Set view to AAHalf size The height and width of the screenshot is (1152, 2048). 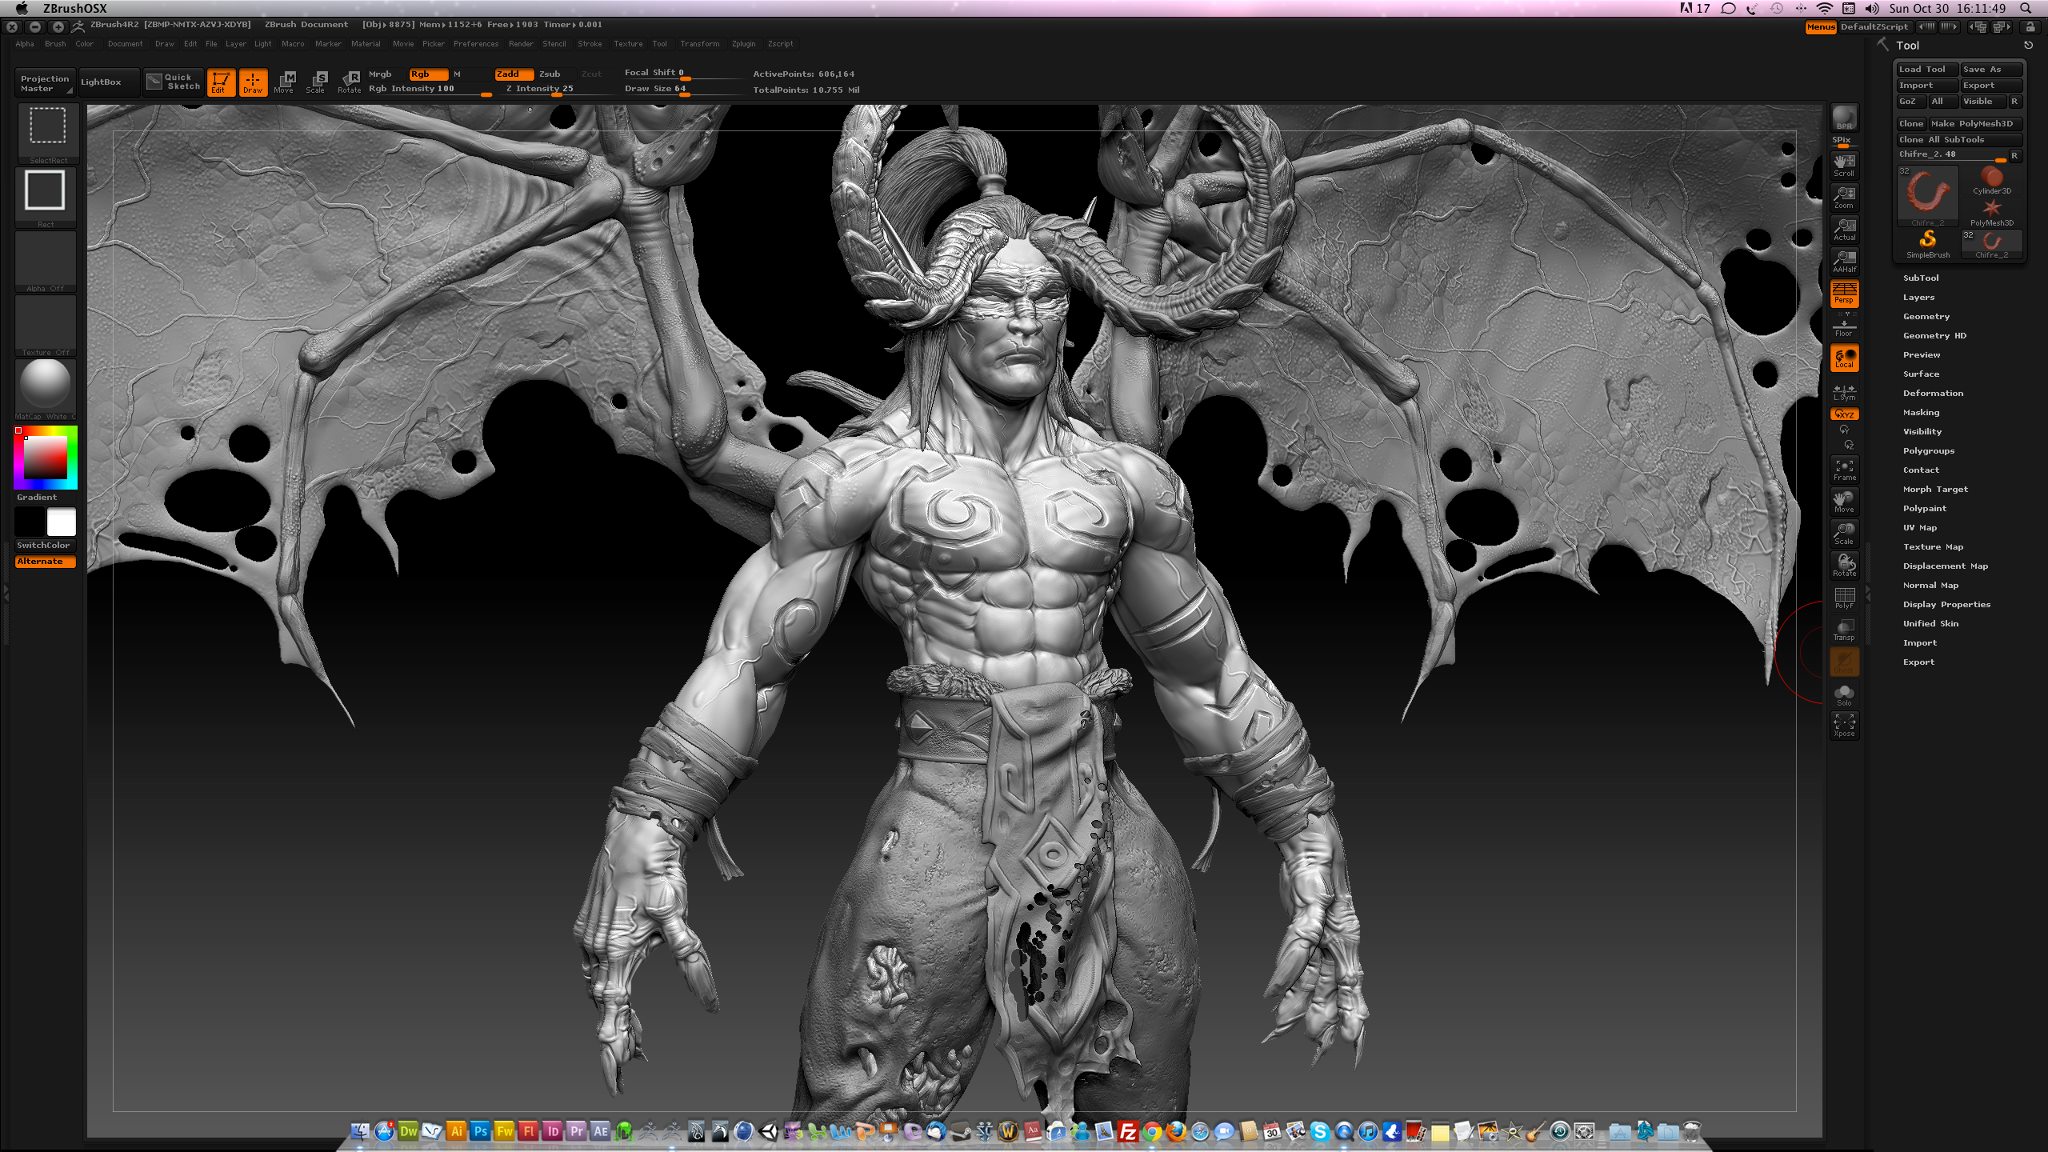1844,262
